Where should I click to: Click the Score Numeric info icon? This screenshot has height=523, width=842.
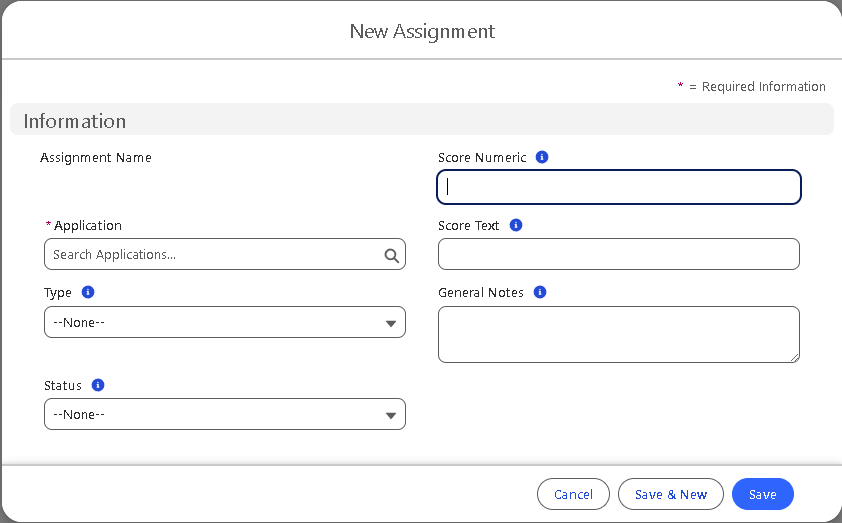point(542,157)
